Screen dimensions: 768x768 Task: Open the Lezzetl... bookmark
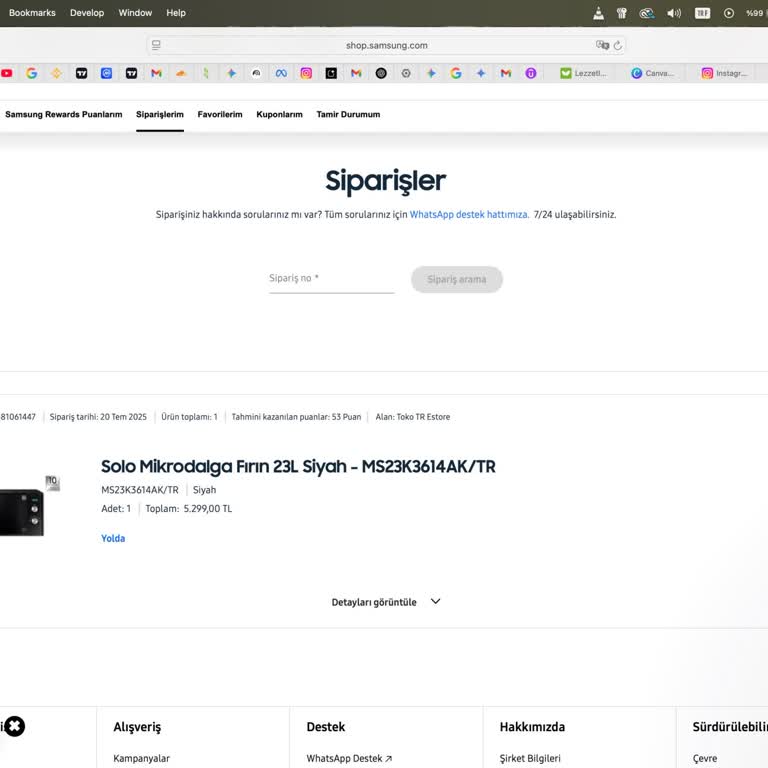pyautogui.click(x=583, y=73)
